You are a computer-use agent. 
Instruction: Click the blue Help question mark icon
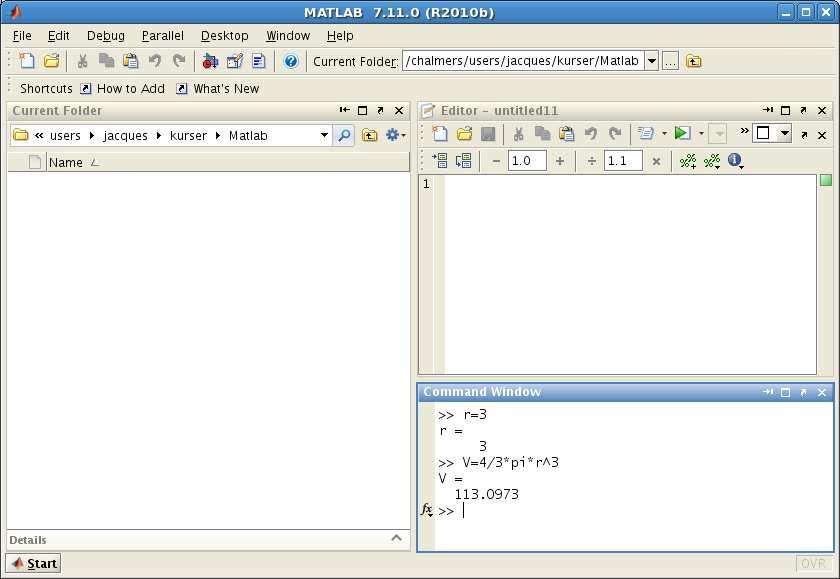click(x=291, y=61)
